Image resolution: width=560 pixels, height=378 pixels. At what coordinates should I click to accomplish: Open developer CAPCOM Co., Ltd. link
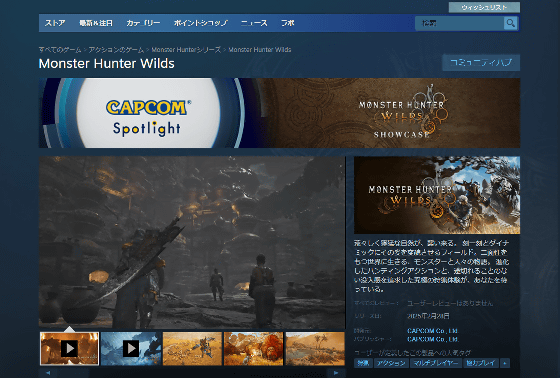[432, 331]
